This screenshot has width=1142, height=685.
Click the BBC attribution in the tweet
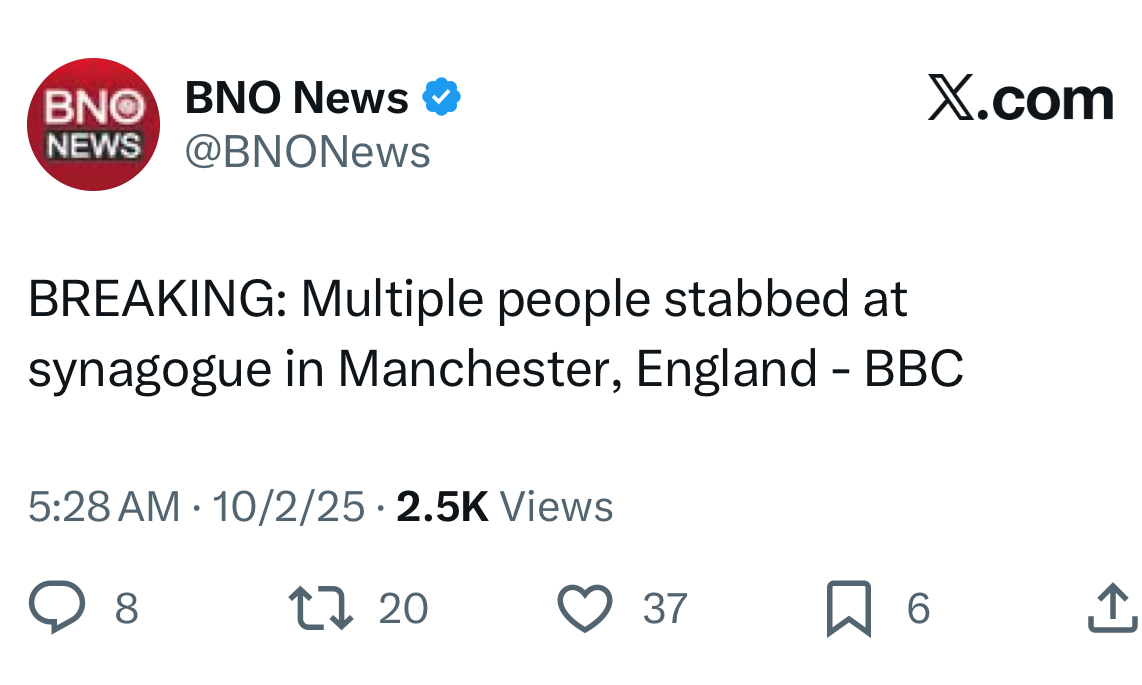point(913,370)
